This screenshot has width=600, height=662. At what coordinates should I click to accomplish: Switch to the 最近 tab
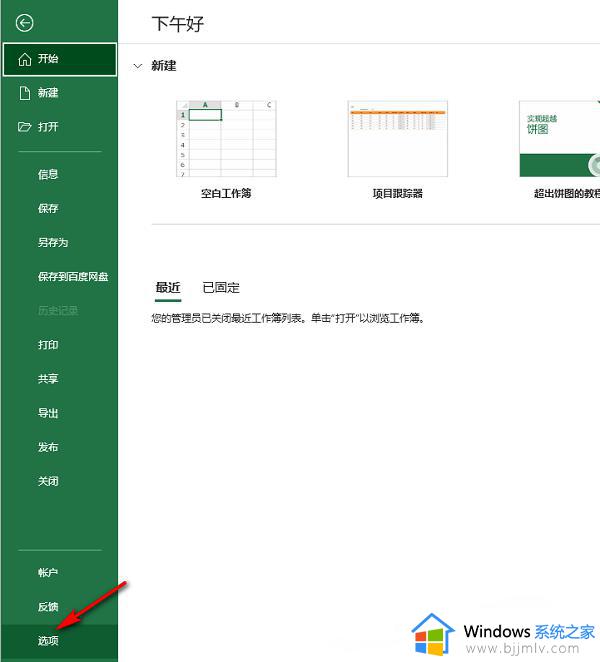pos(168,288)
